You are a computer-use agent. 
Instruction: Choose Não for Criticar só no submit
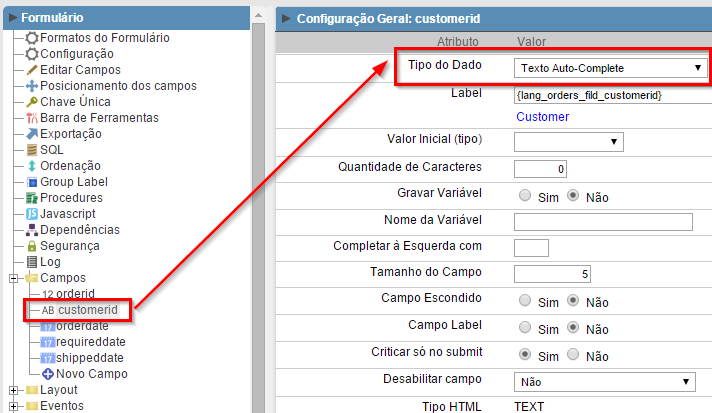click(573, 354)
